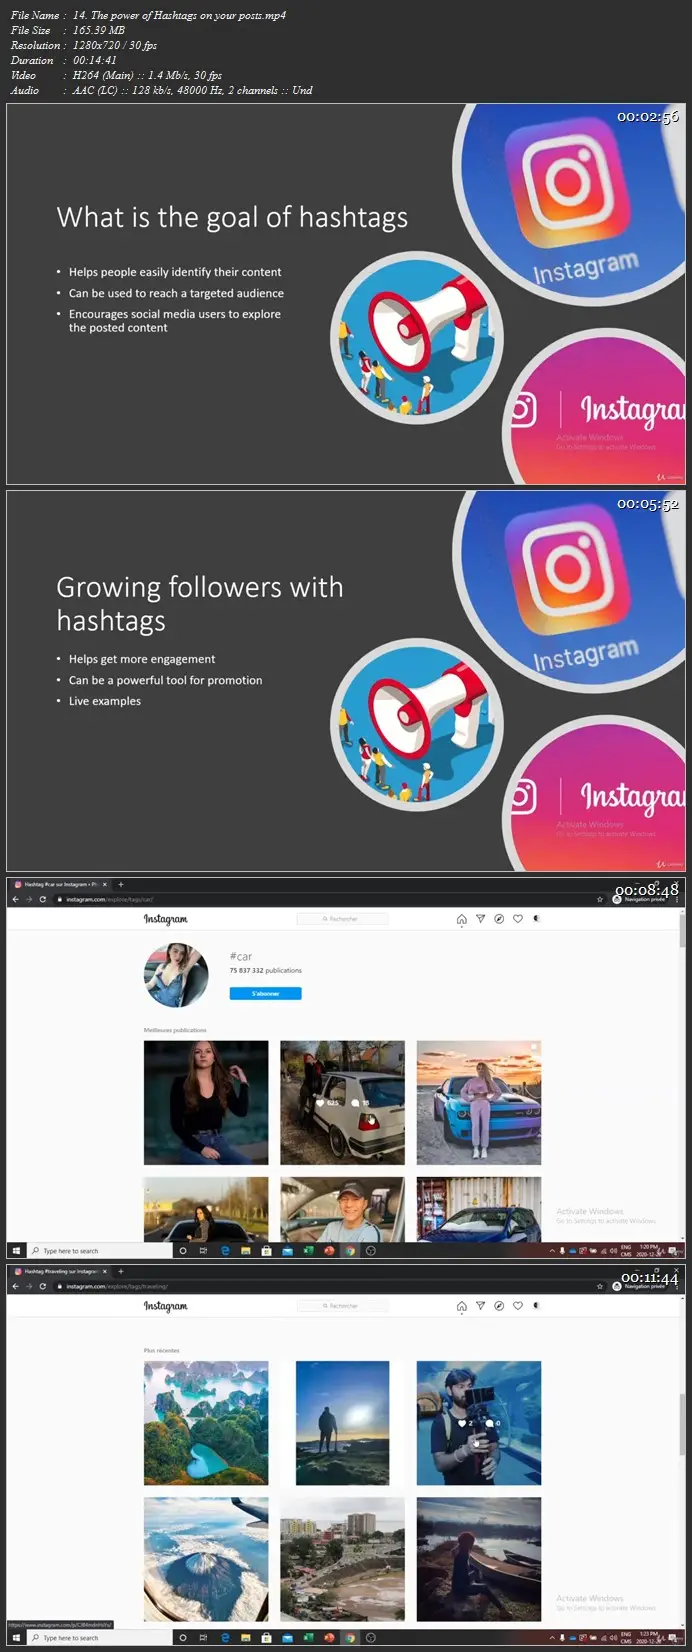Viewport: 692px width, 1652px height.
Task: Open Mail taskbar icon under #car window
Action: coord(287,1251)
